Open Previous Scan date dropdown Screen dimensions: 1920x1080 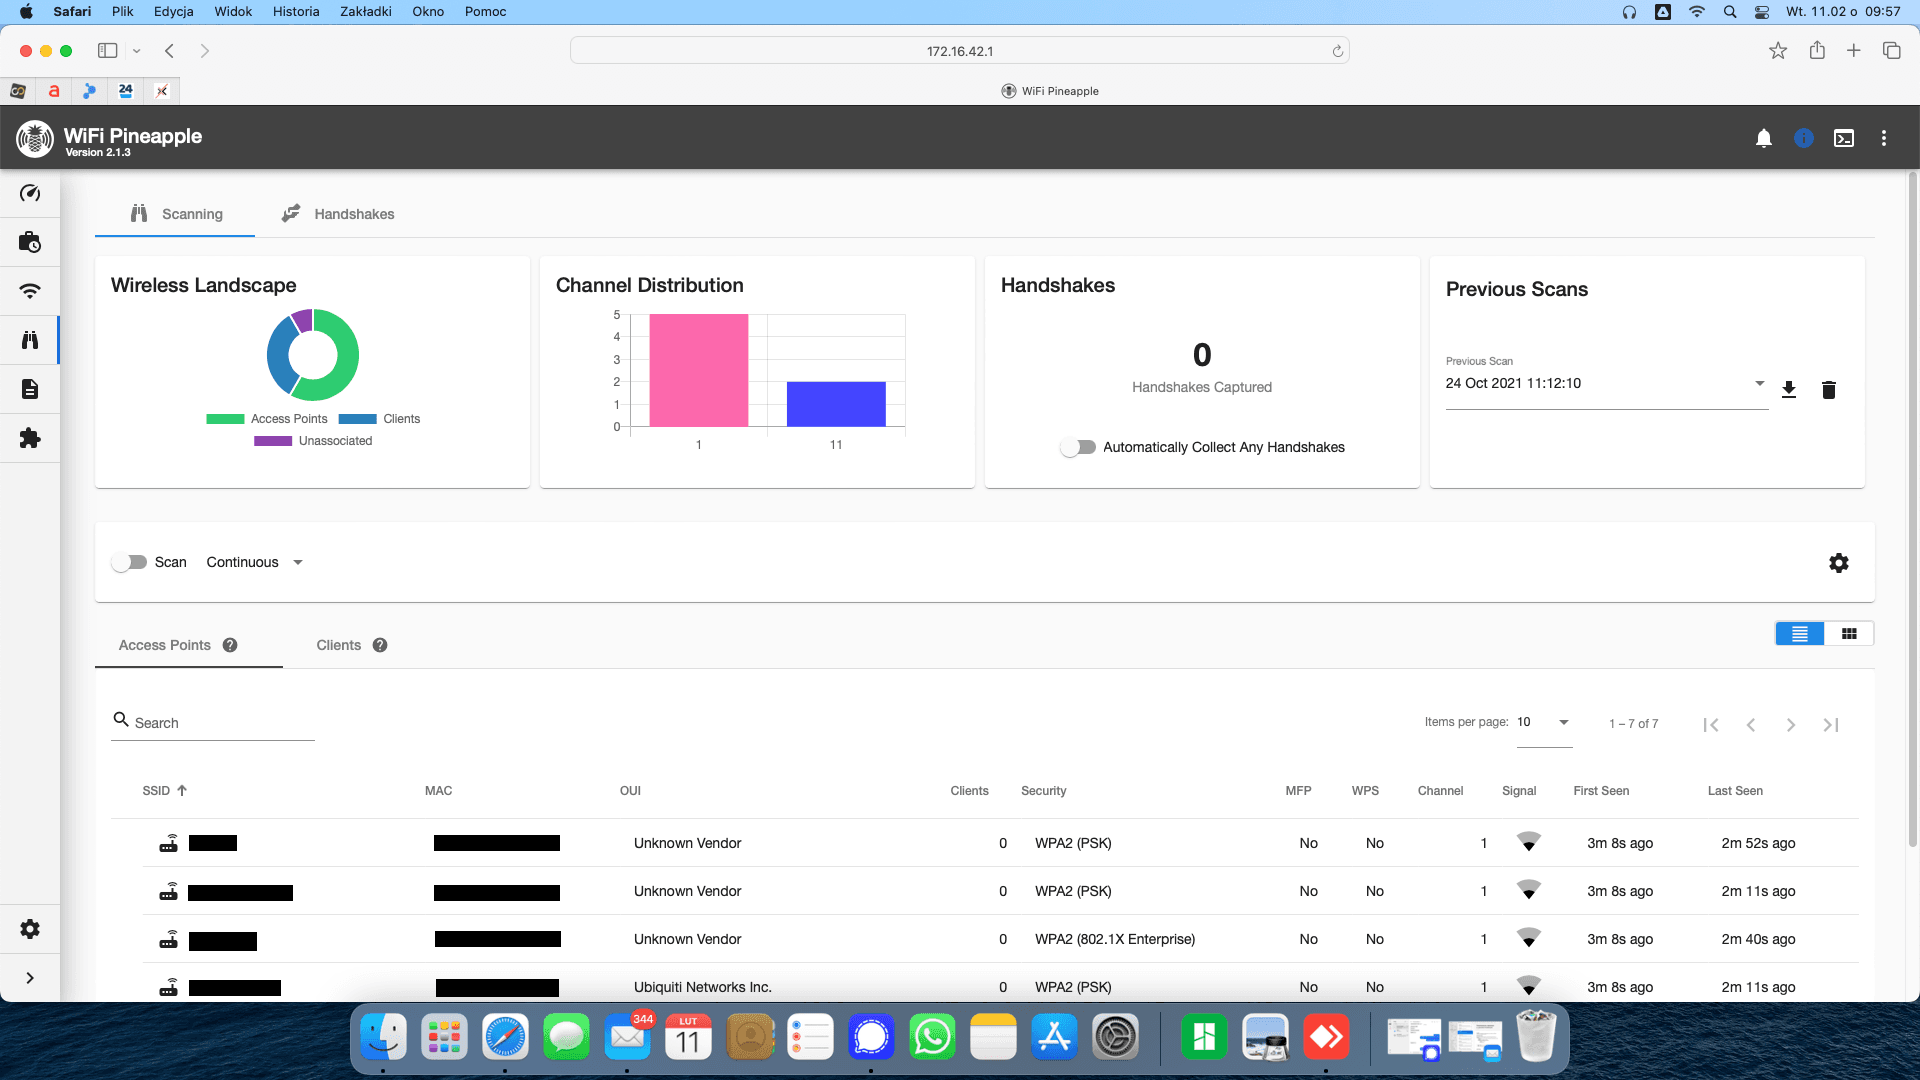click(x=1606, y=384)
